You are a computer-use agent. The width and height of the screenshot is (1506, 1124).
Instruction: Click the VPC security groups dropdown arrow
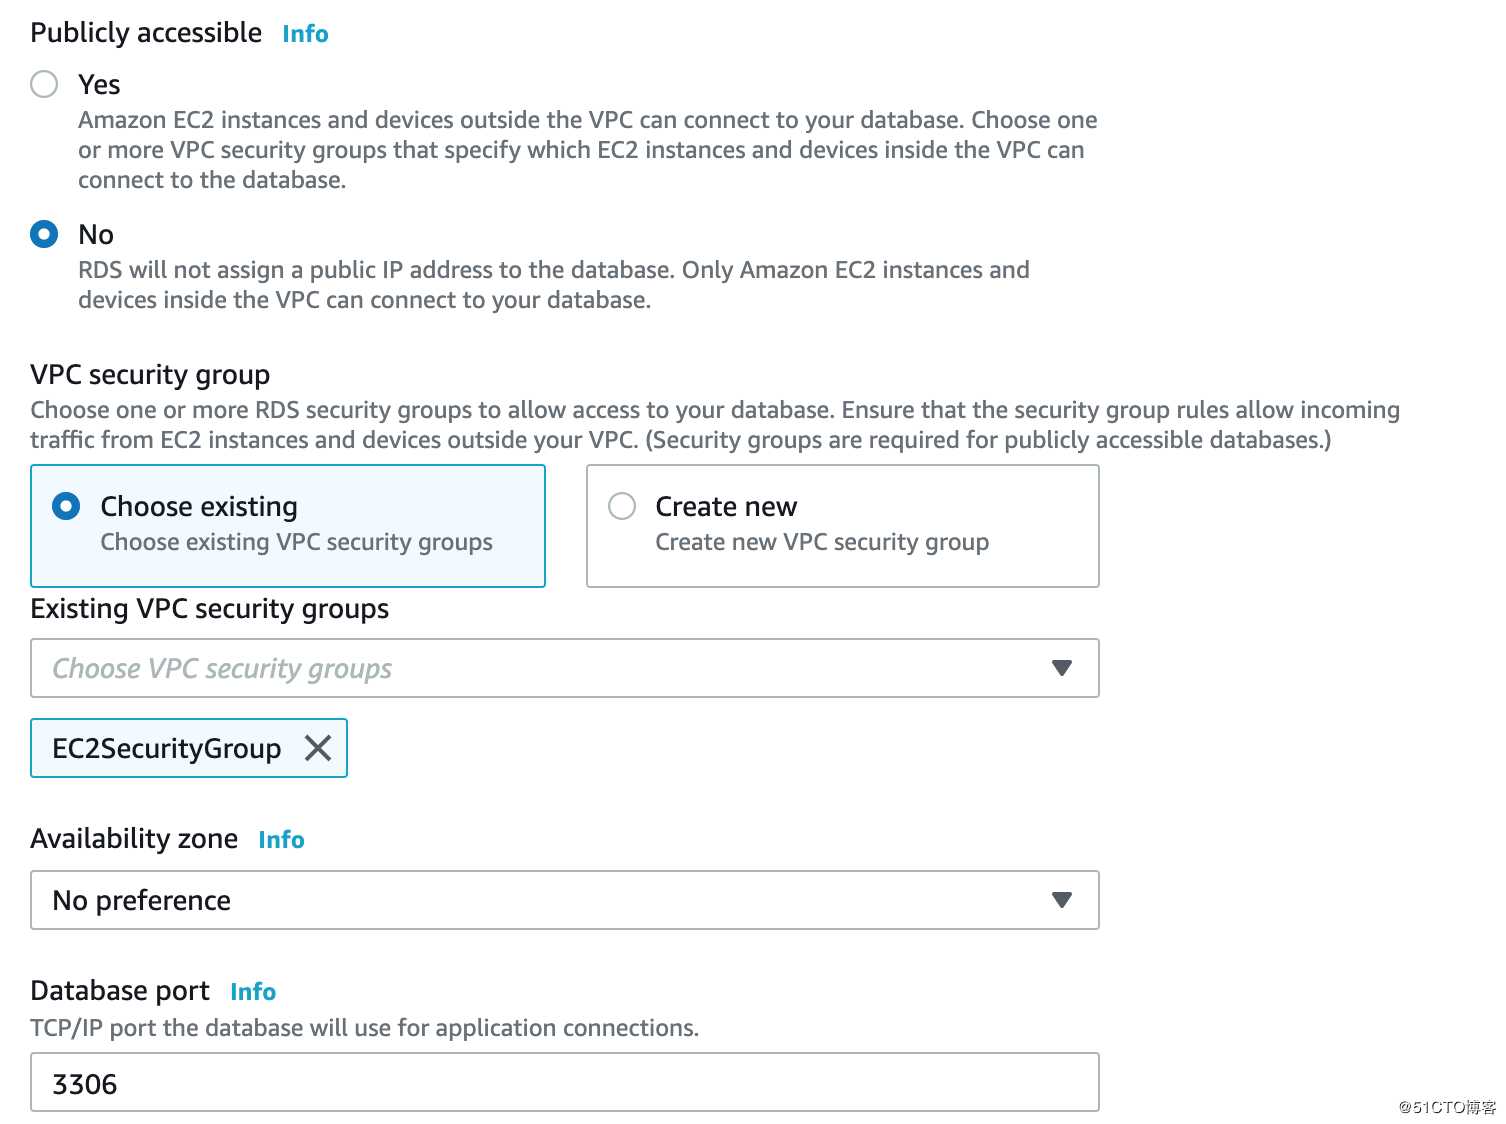[x=1062, y=668]
